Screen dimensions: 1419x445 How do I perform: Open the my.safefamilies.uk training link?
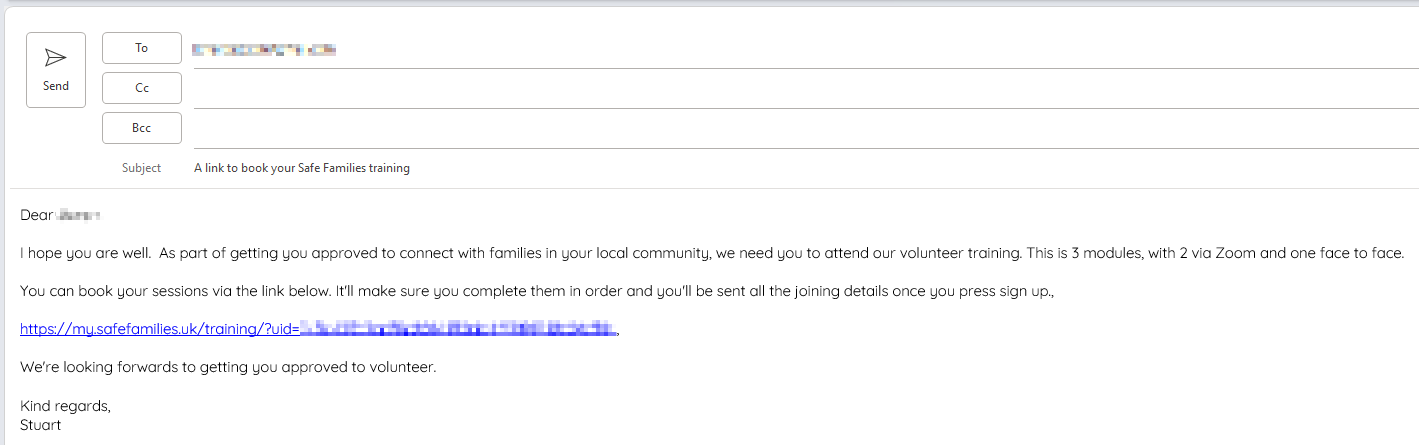tap(158, 328)
